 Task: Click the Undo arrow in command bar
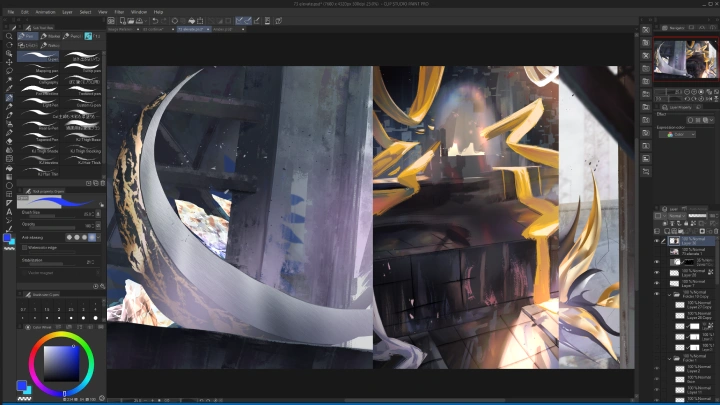[x=155, y=21]
